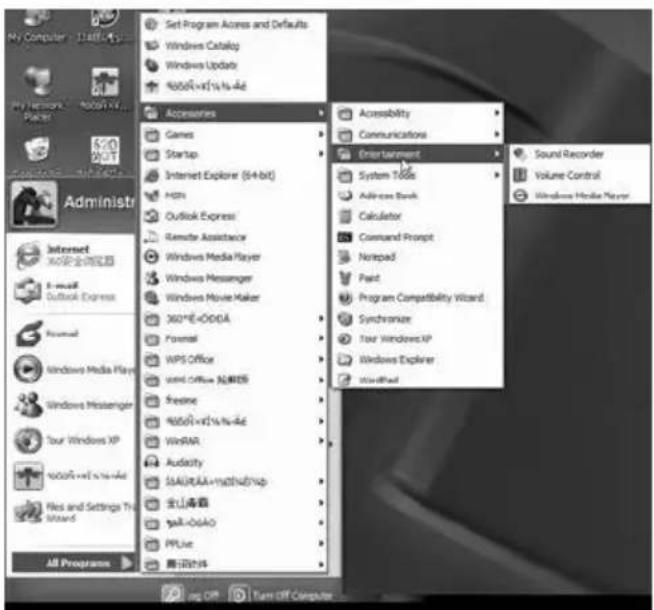Open pinned E-mail Outlook Express shortcut
The height and width of the screenshot is (610, 654).
(x=73, y=291)
